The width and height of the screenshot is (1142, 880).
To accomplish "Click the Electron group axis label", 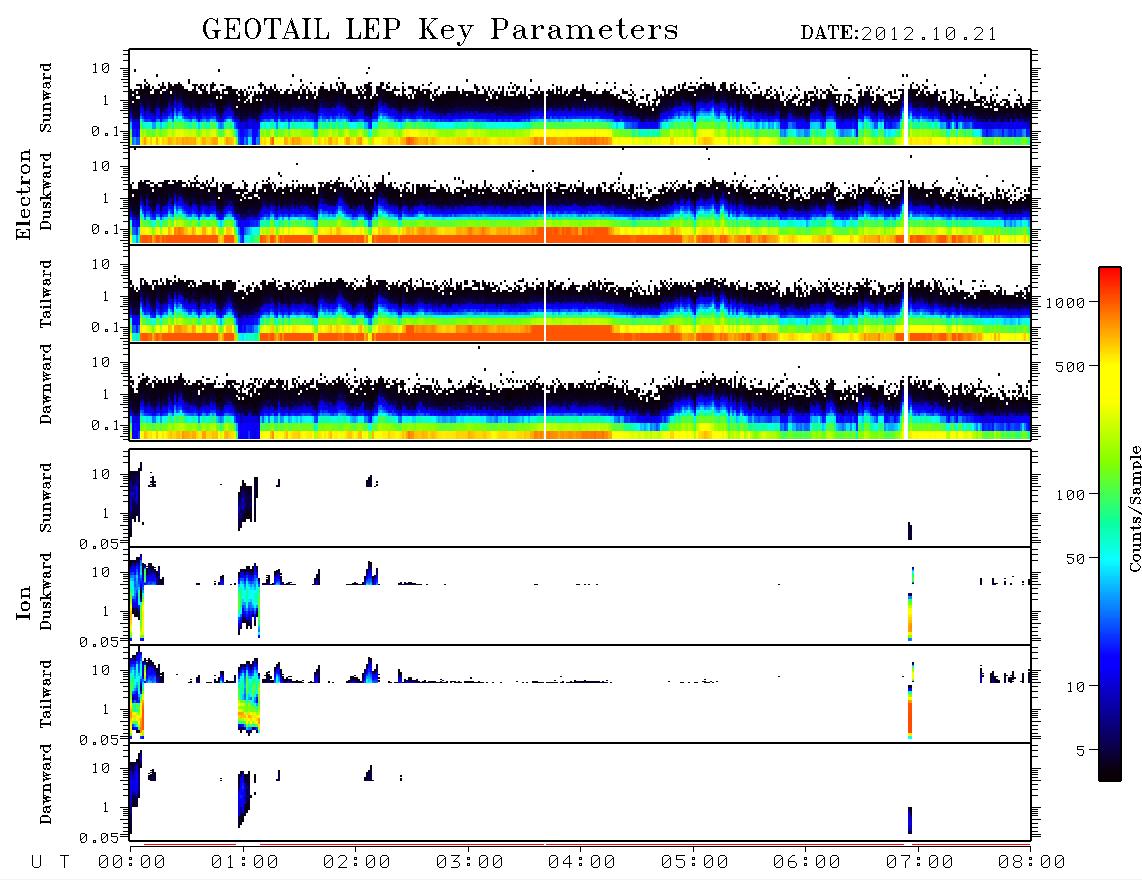I will click(24, 195).
